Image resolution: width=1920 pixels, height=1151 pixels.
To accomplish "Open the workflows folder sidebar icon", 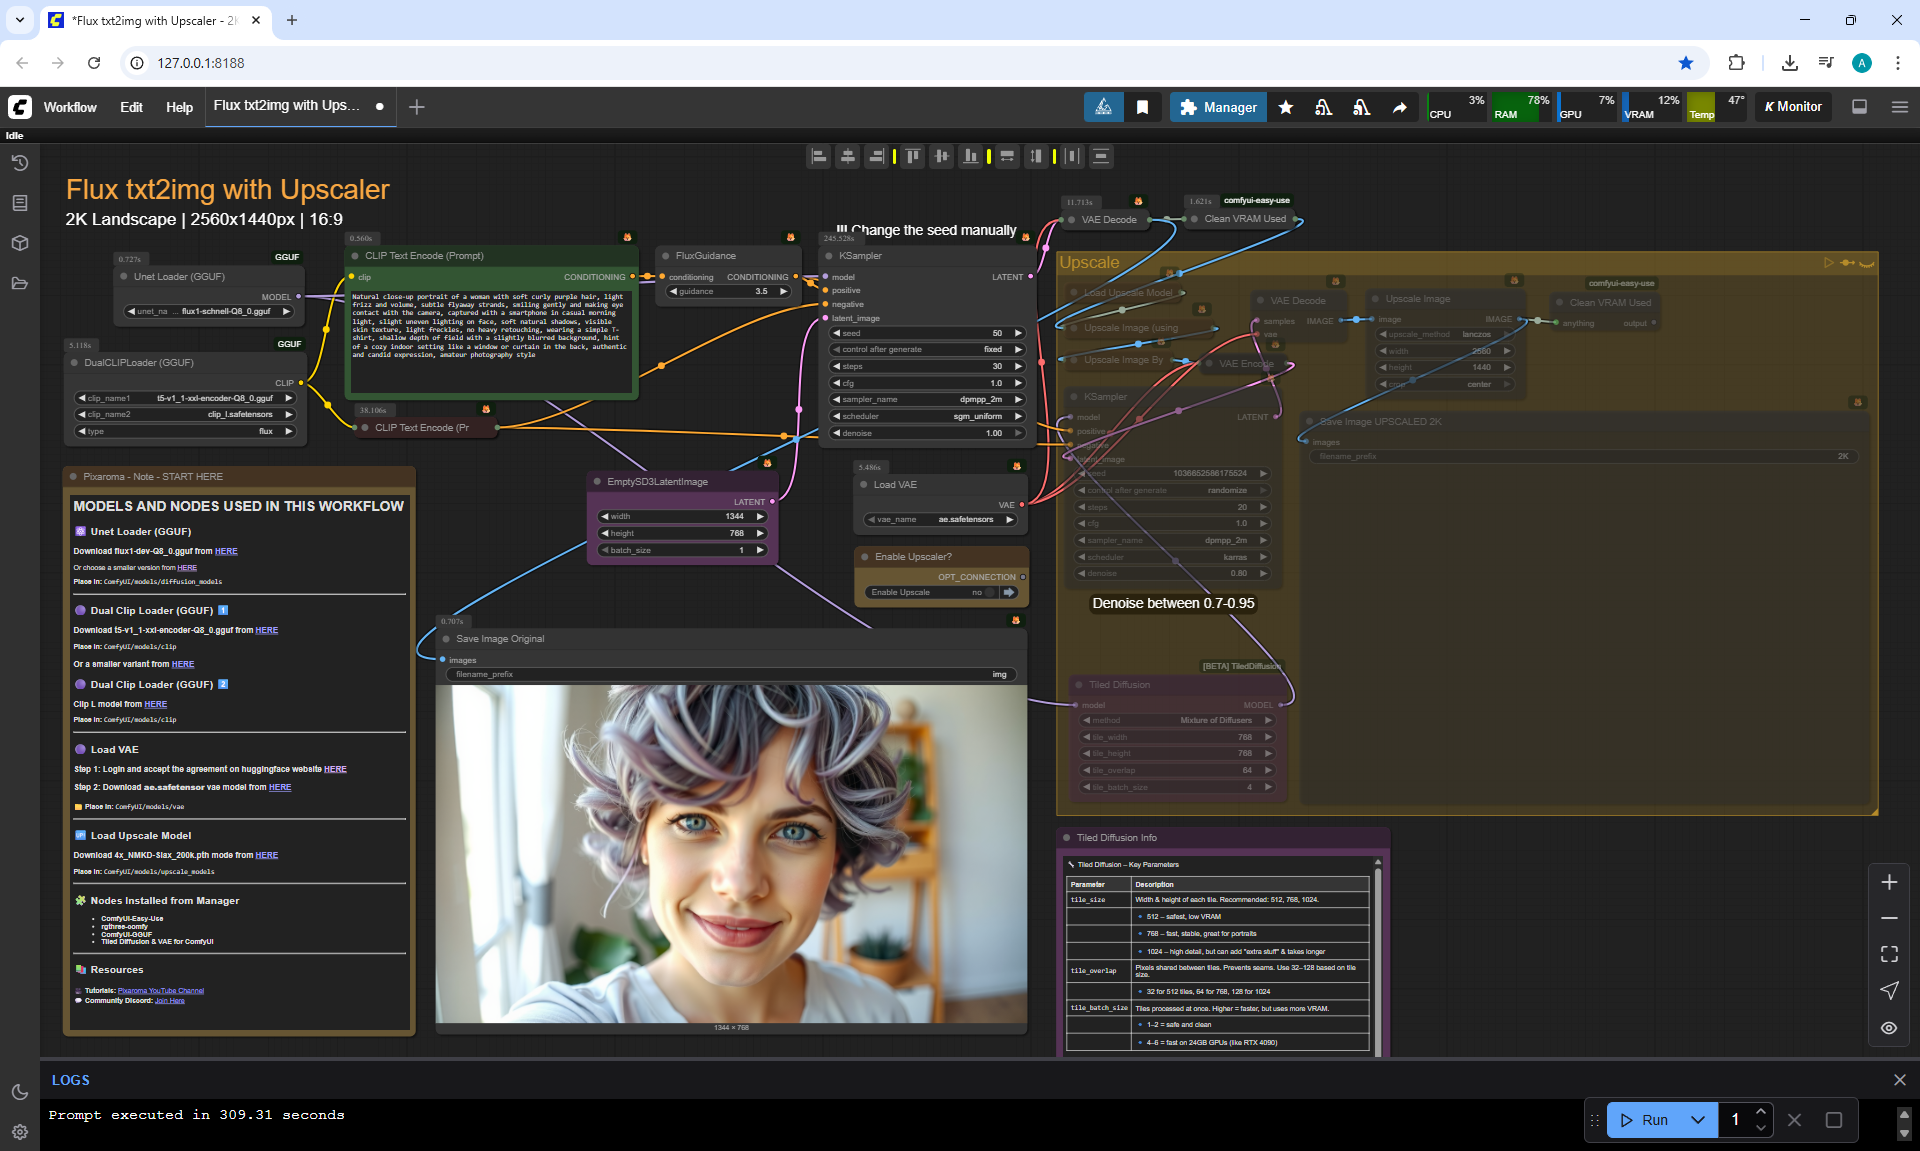I will [20, 283].
